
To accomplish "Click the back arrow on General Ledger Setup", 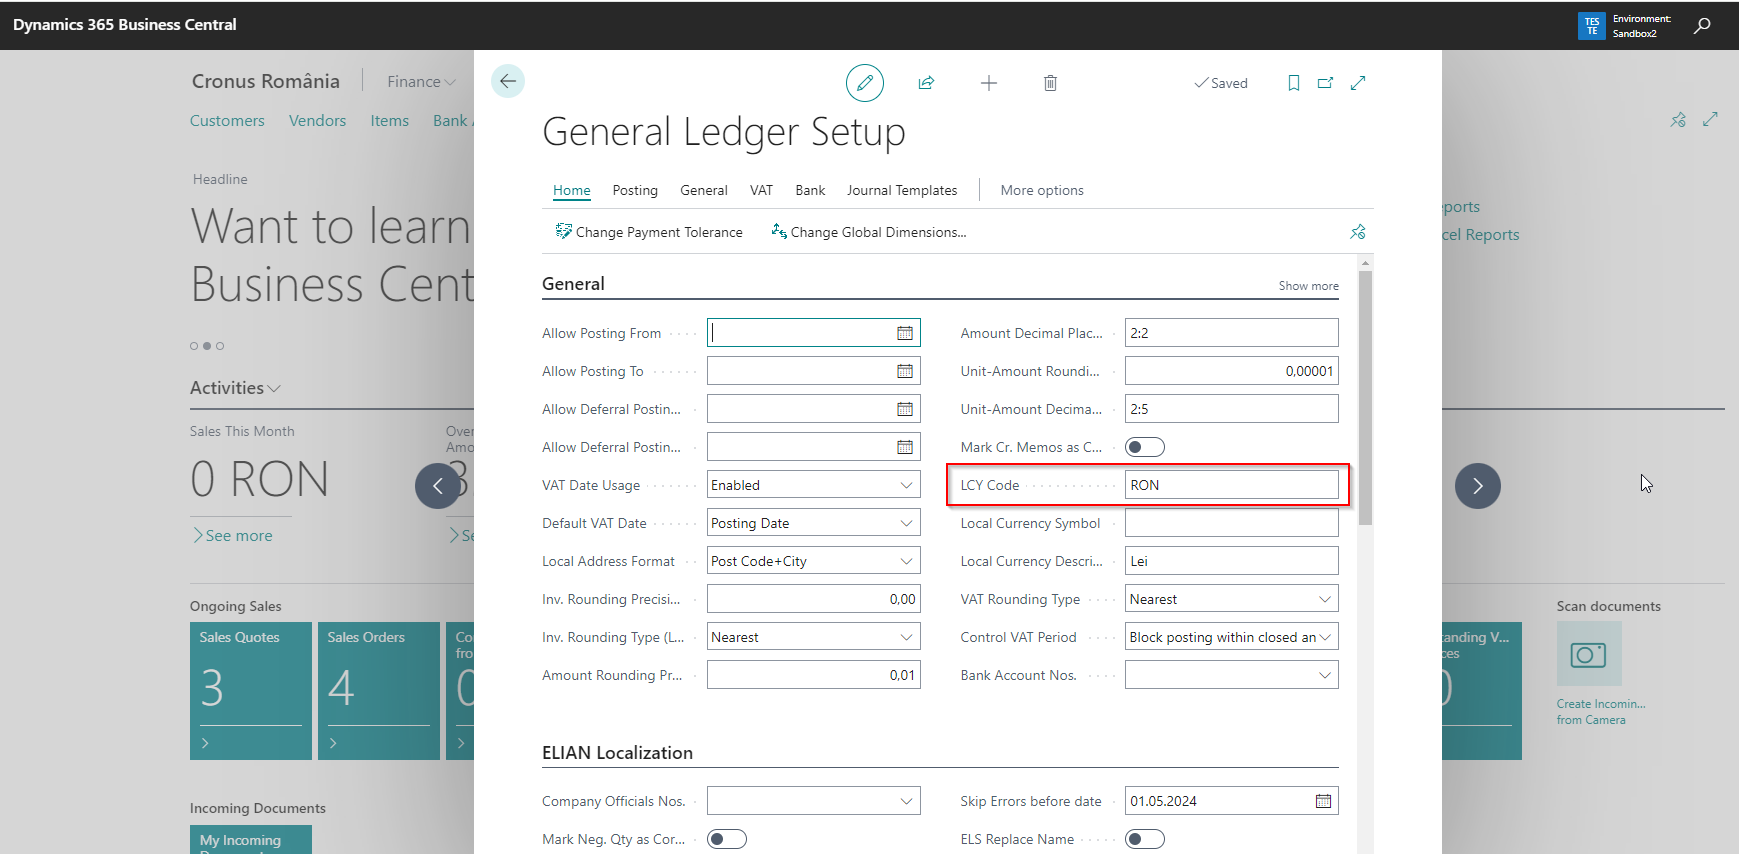I will pyautogui.click(x=508, y=81).
